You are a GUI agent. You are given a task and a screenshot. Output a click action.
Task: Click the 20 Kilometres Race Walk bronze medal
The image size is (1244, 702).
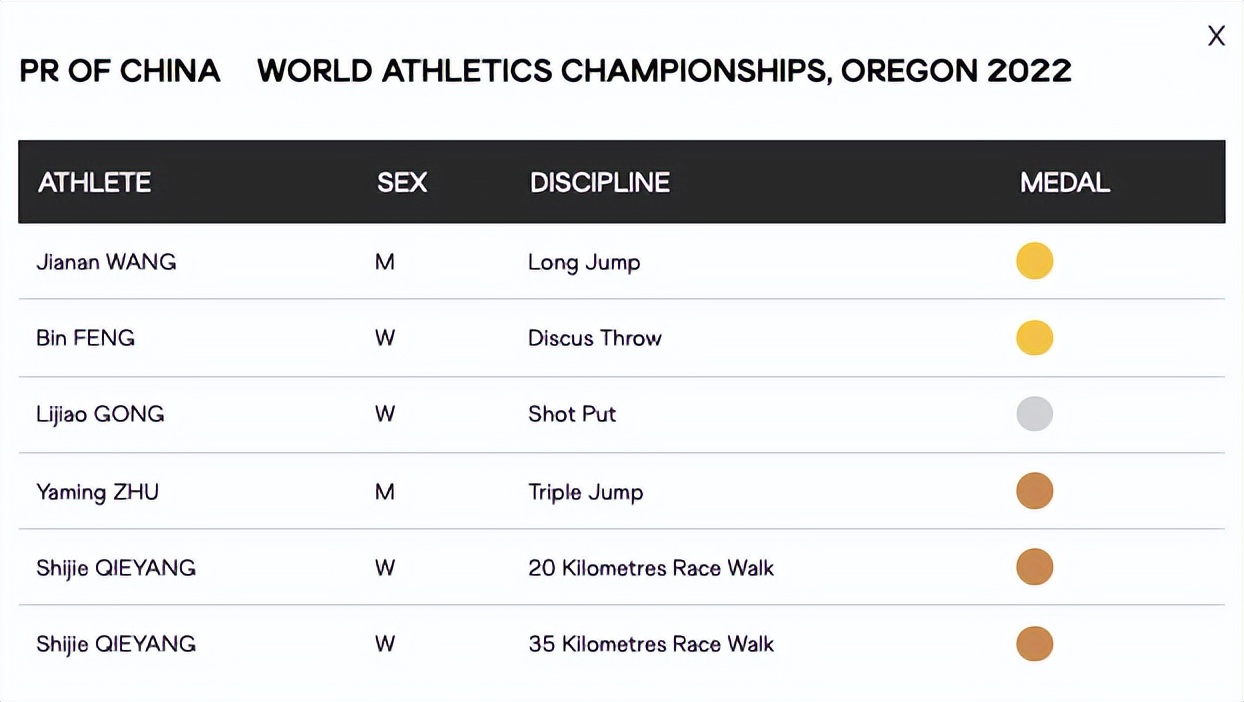pos(1034,567)
